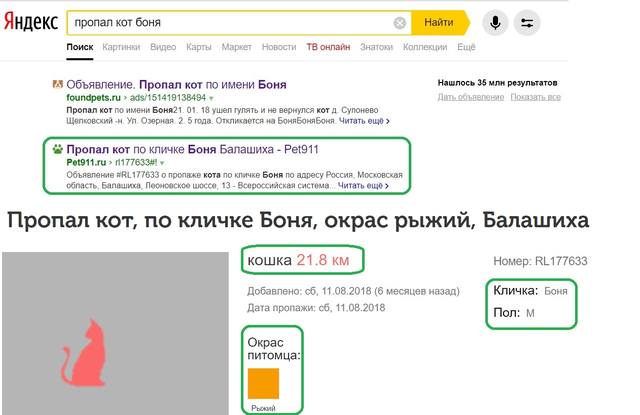Image resolution: width=640 pixels, height=415 pixels.
Task: Switch to the Картинки tab
Action: pyautogui.click(x=121, y=47)
